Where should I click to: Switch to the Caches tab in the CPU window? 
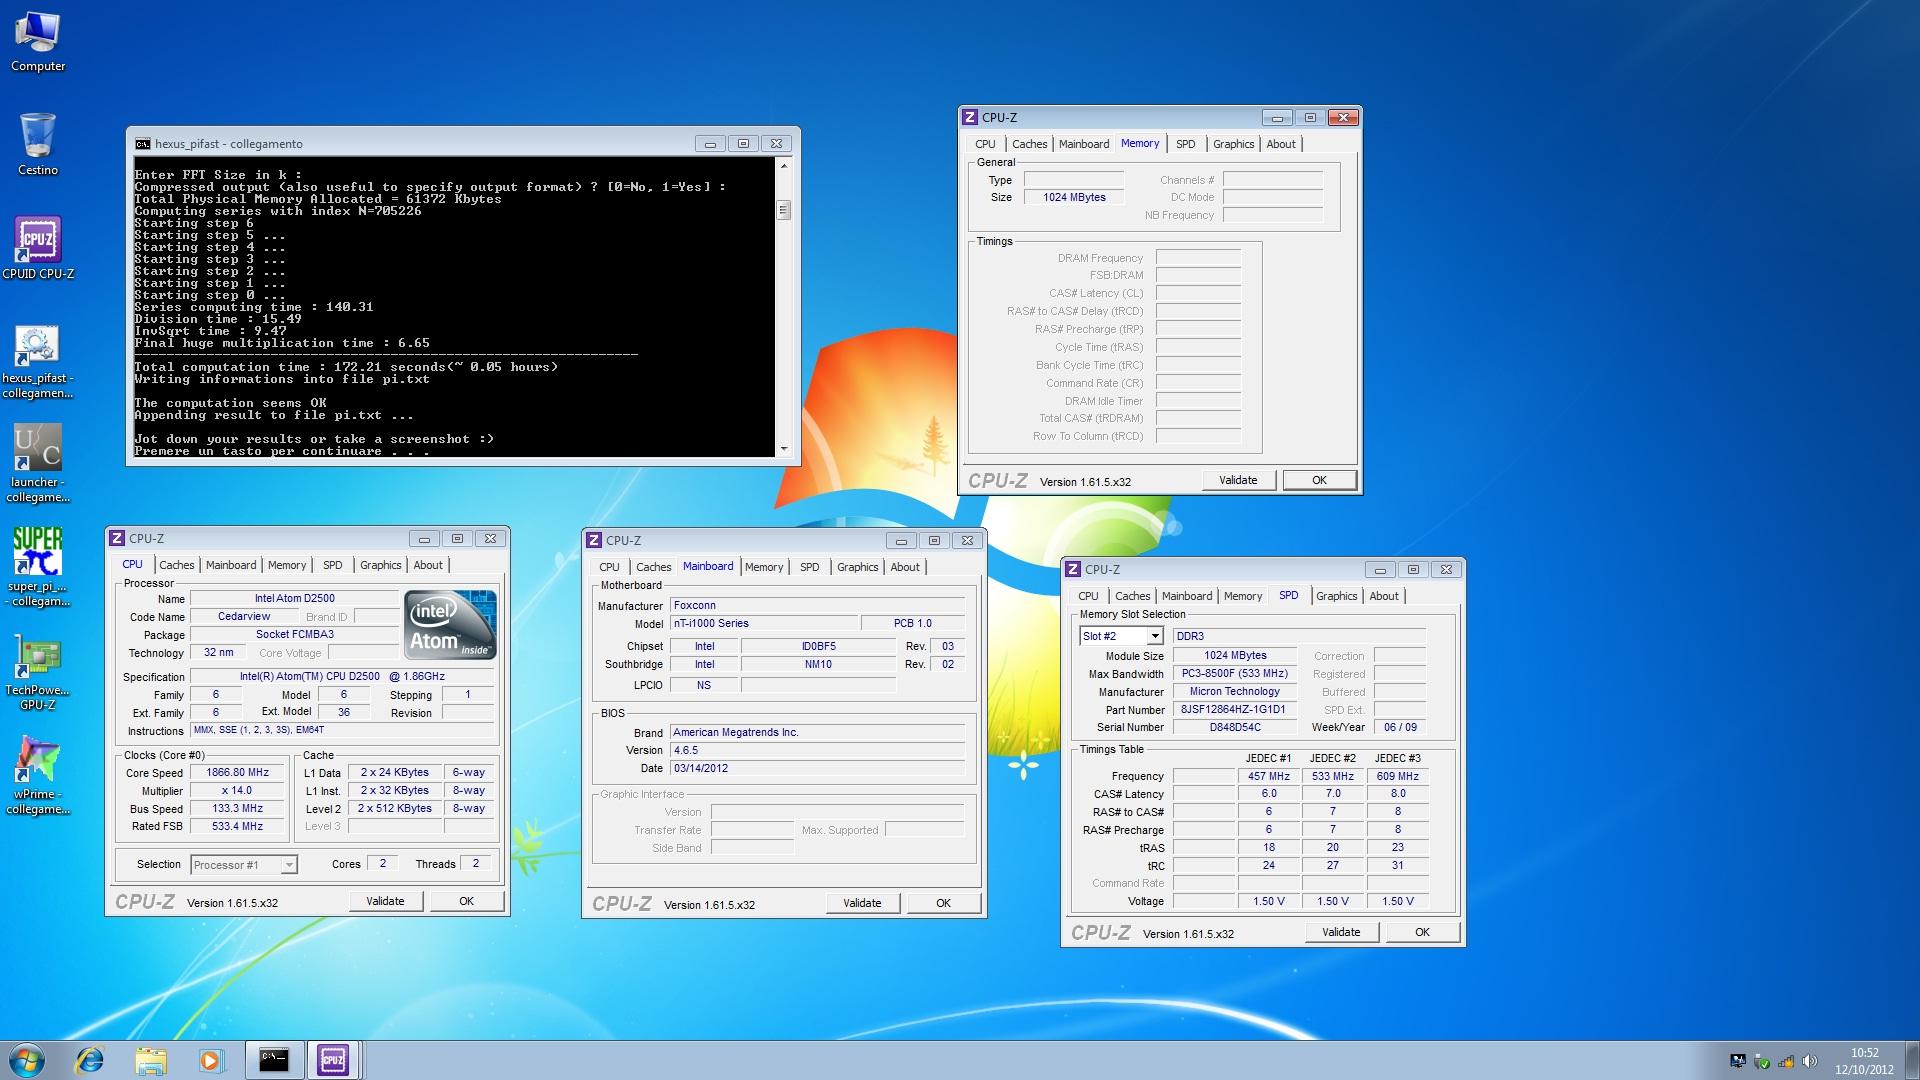[177, 566]
